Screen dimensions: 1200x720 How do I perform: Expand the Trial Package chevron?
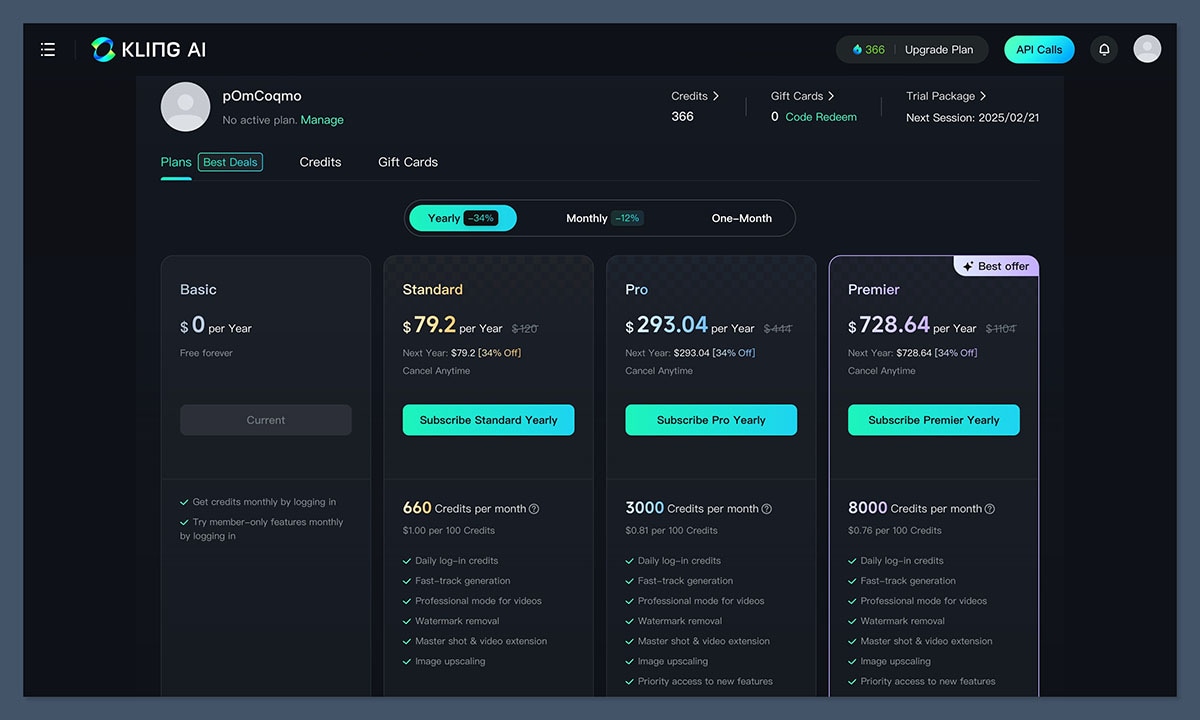(981, 95)
